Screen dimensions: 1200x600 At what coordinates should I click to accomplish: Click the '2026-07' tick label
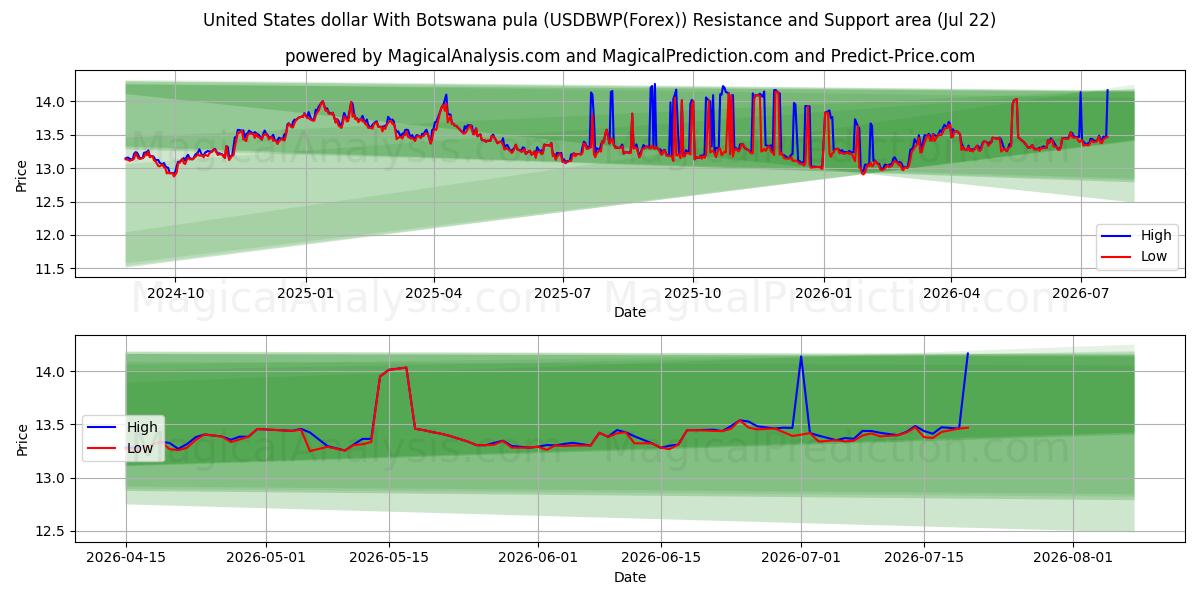[x=1080, y=293]
